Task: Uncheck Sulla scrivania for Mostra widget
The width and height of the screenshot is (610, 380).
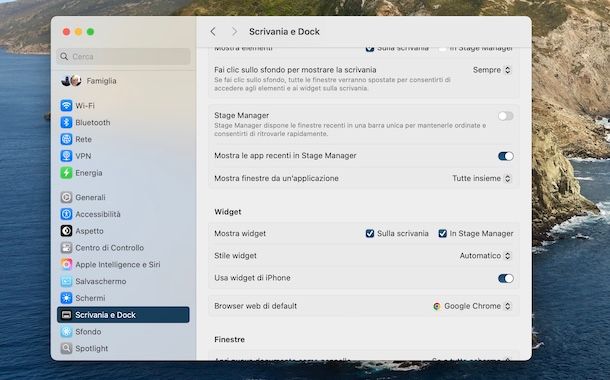Action: point(370,233)
